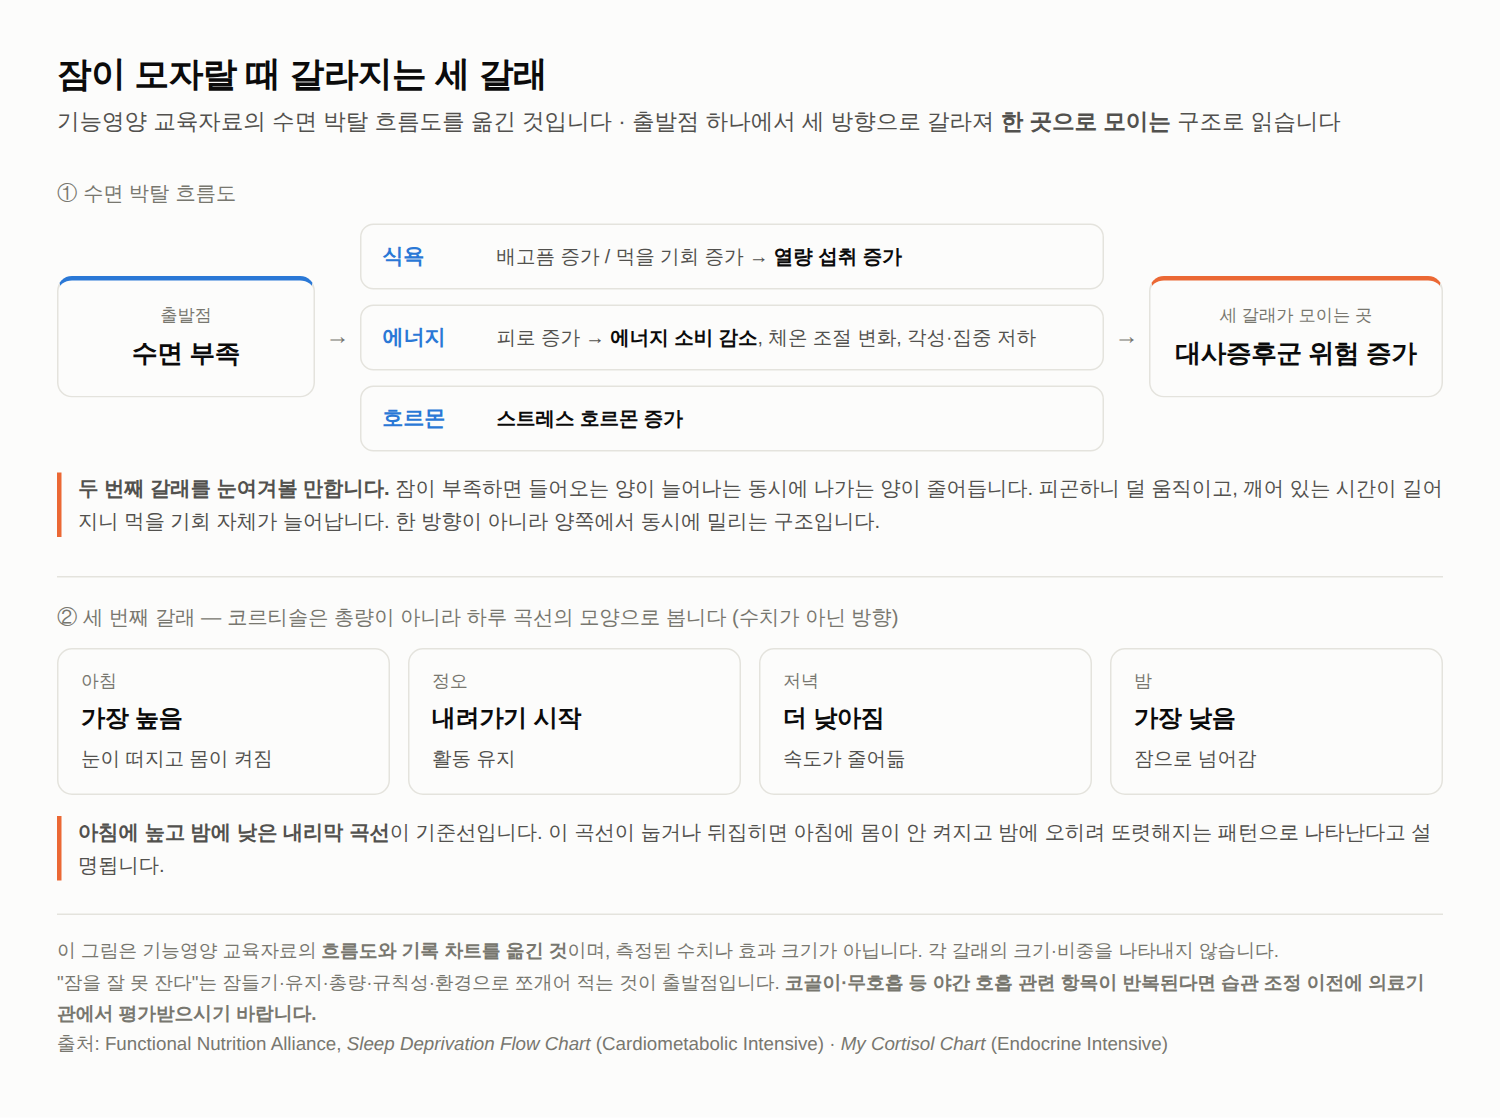1500x1119 pixels.
Task: Select the bold "흐름도와 기록 차트를 옮긴 것" phrase
Action: pyautogui.click(x=444, y=950)
